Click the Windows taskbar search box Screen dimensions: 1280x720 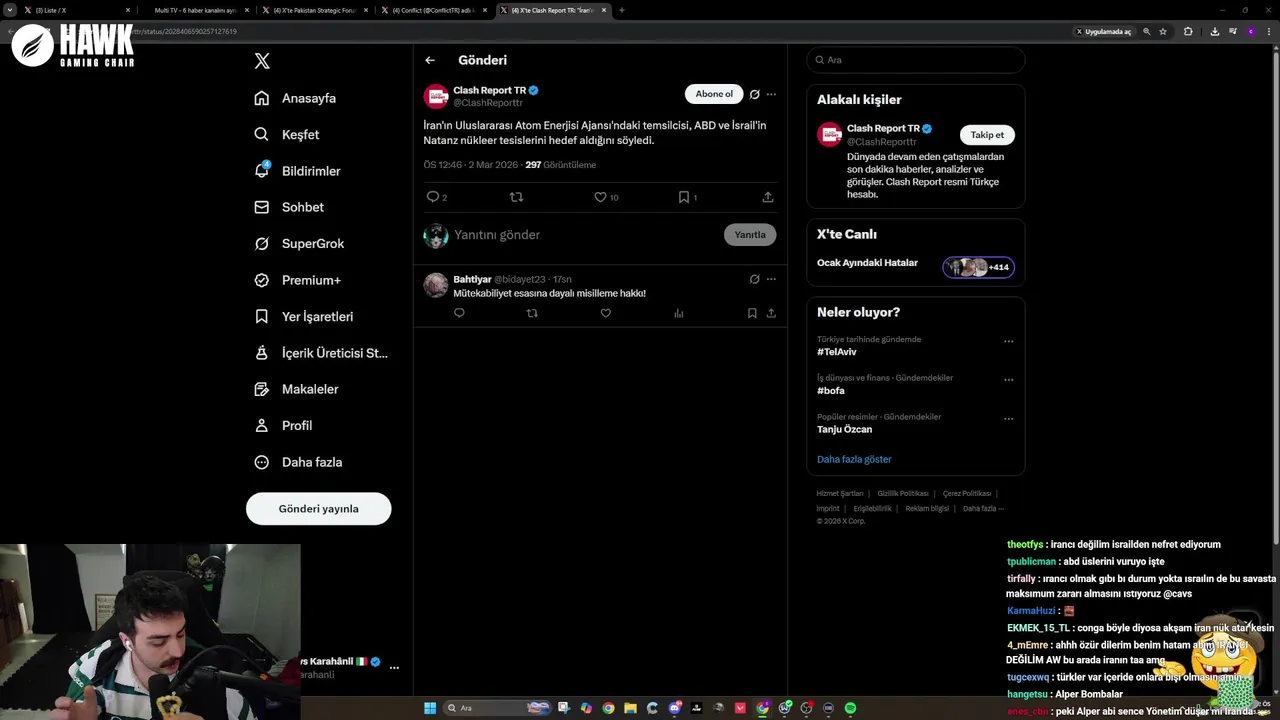(498, 708)
